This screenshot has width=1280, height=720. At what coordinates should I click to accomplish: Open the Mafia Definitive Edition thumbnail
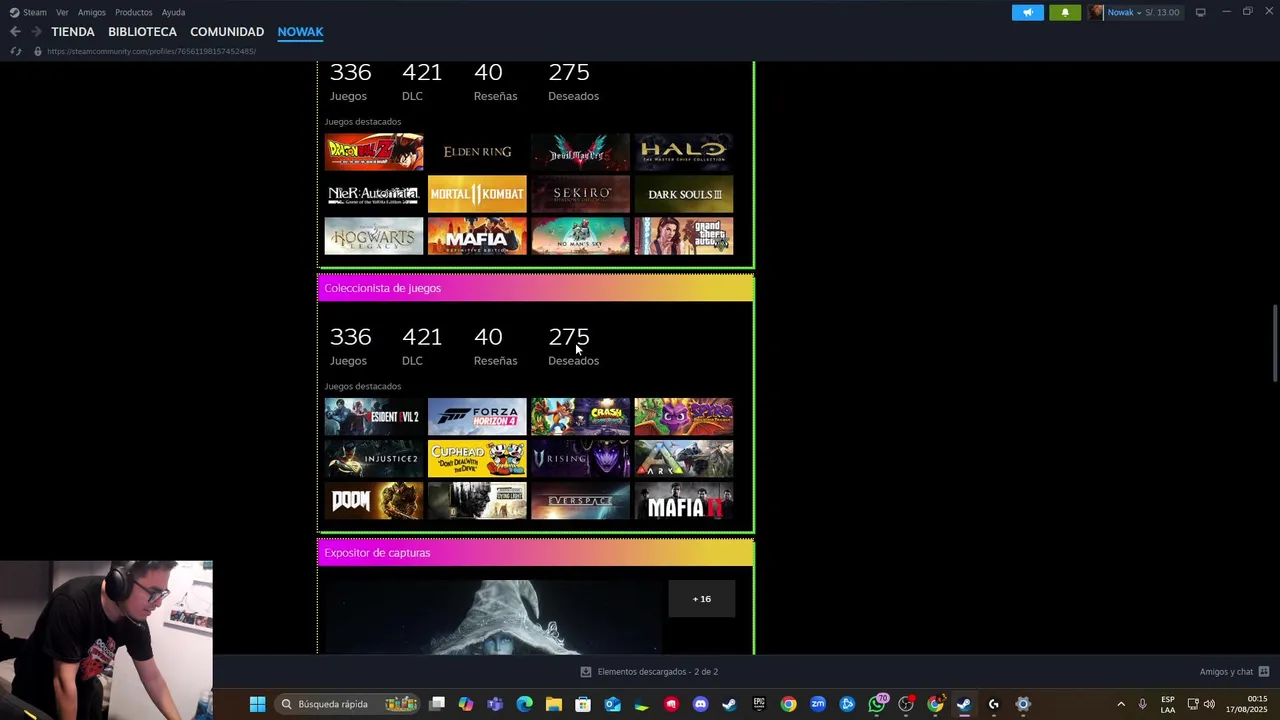click(x=477, y=236)
